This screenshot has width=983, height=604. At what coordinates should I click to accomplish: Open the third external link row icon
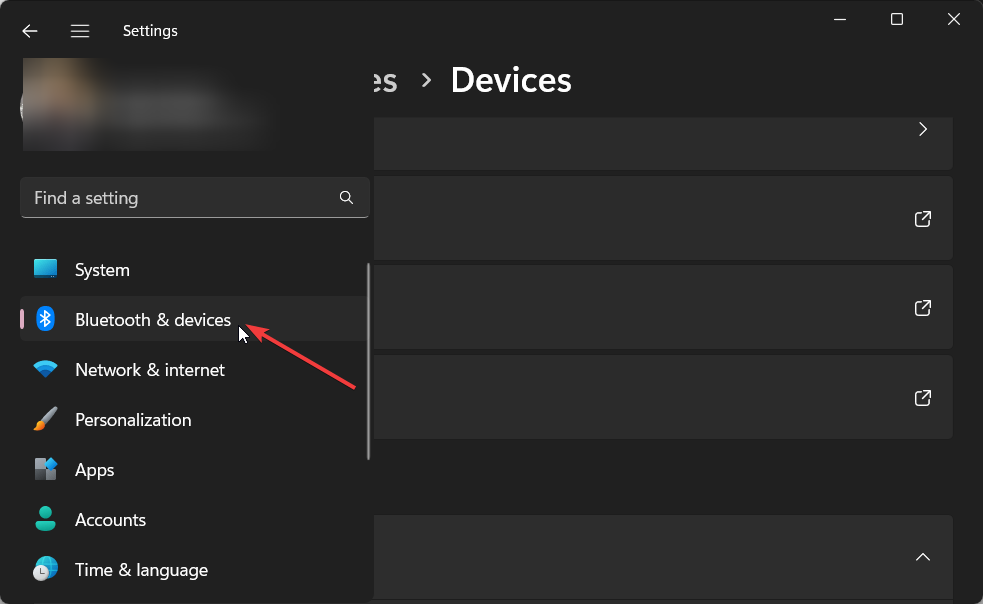click(x=923, y=397)
